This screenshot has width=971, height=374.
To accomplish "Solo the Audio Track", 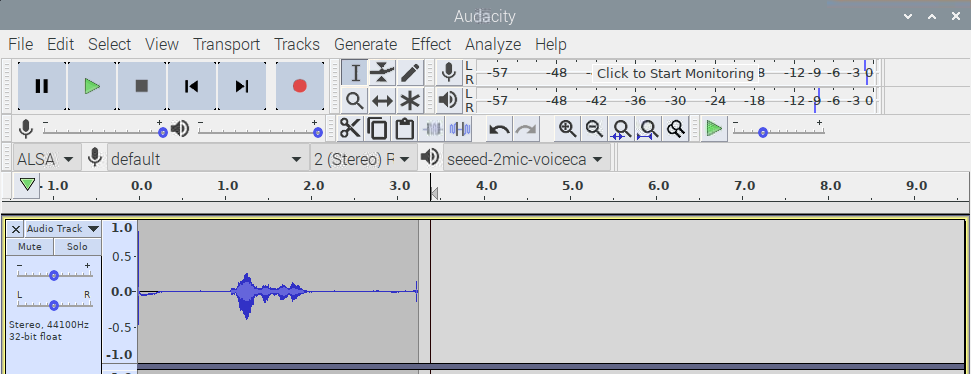I will coord(77,246).
